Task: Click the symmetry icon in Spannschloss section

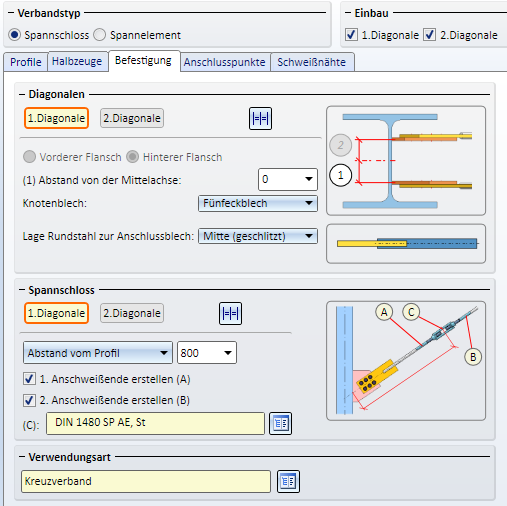Action: tap(230, 313)
